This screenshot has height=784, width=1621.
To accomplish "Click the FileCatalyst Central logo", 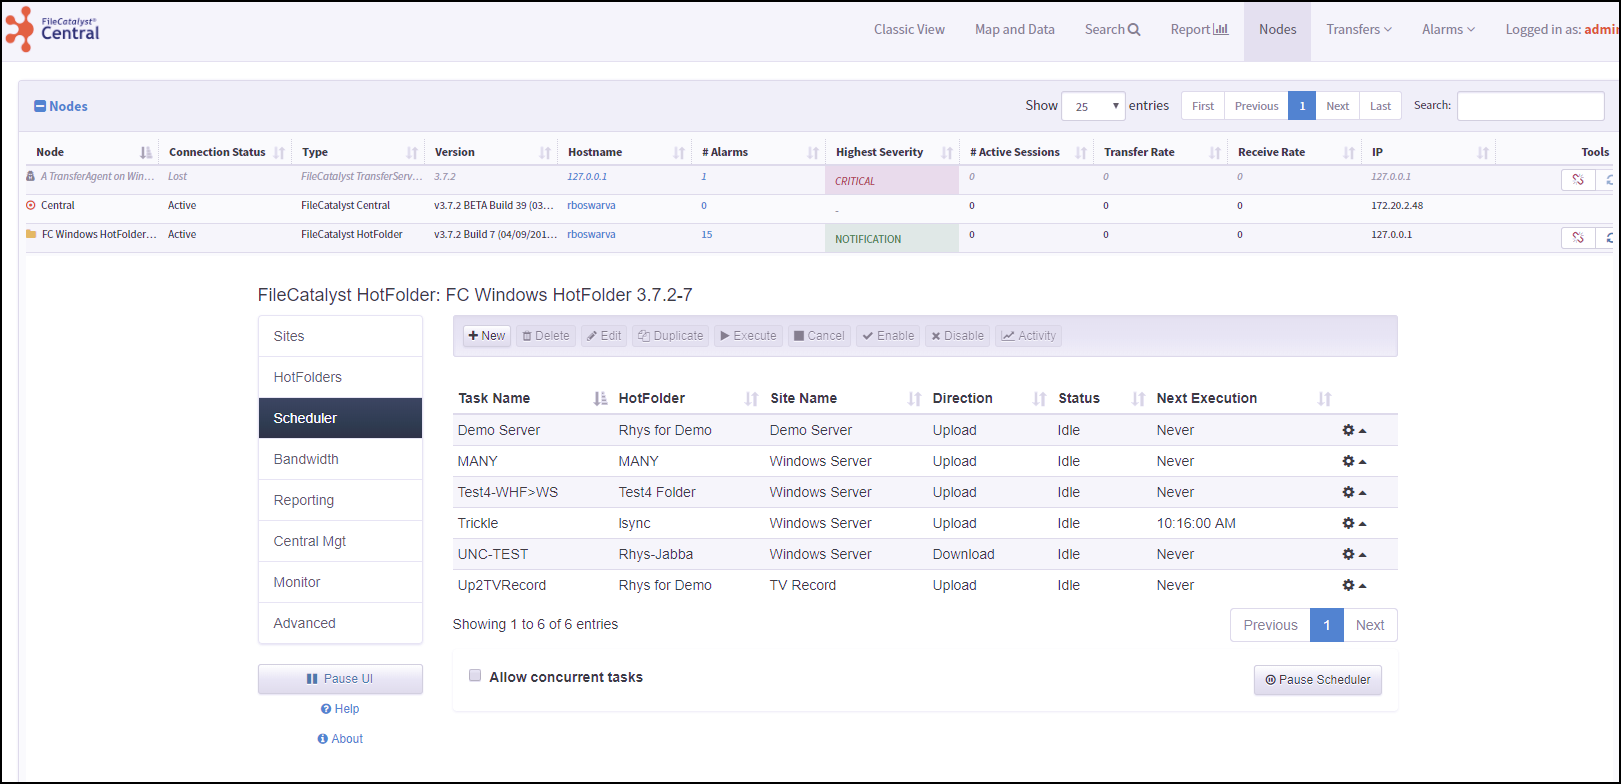I will (52, 29).
